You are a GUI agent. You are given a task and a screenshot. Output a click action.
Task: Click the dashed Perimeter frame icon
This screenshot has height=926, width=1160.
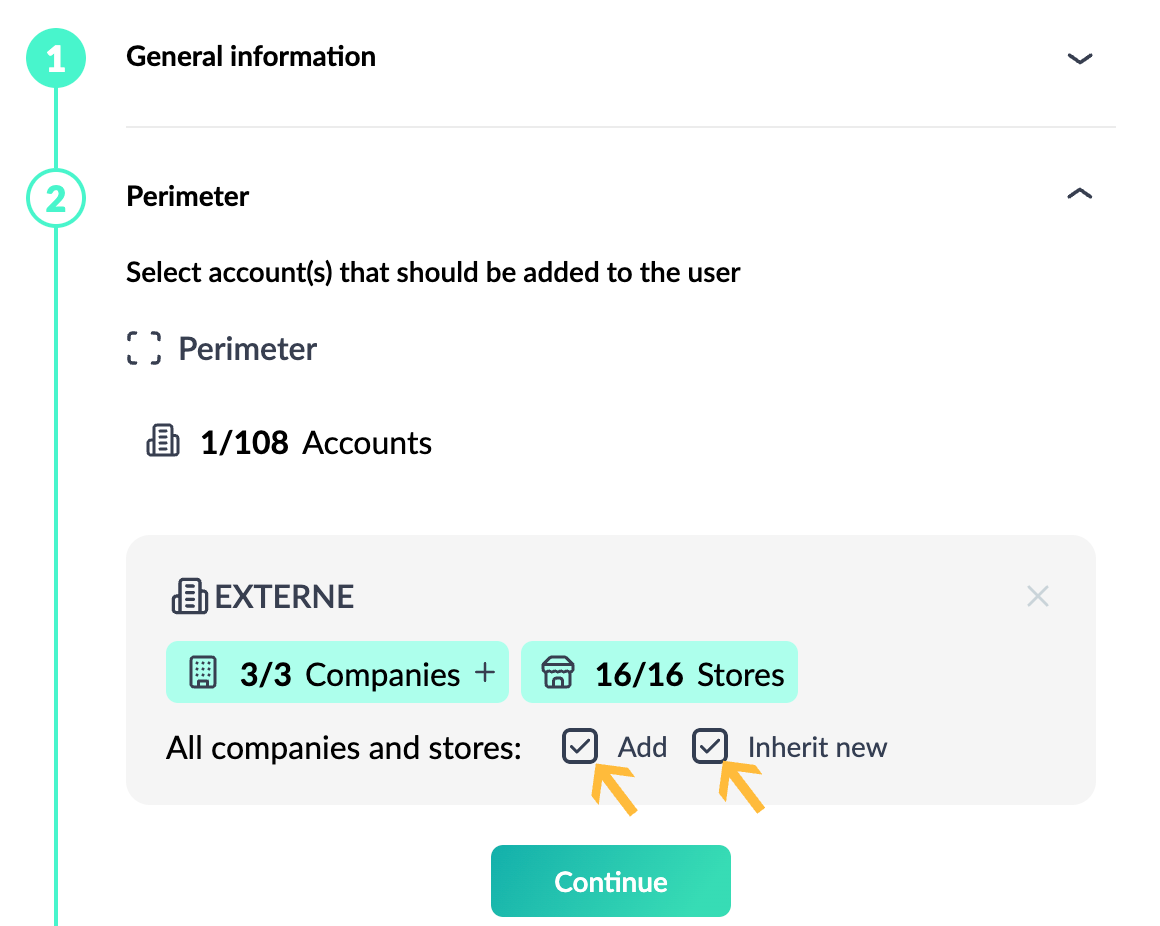tap(144, 348)
